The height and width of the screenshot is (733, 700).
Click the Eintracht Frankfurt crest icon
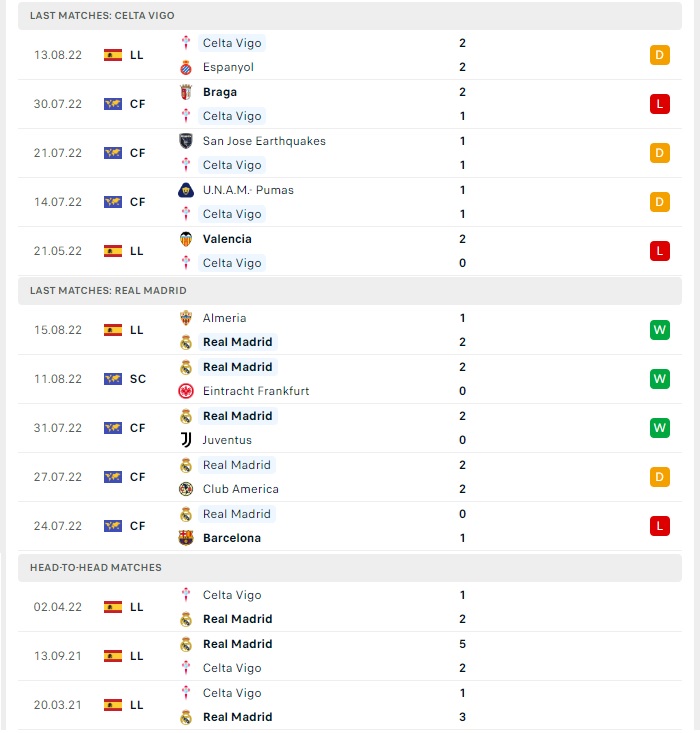186,391
